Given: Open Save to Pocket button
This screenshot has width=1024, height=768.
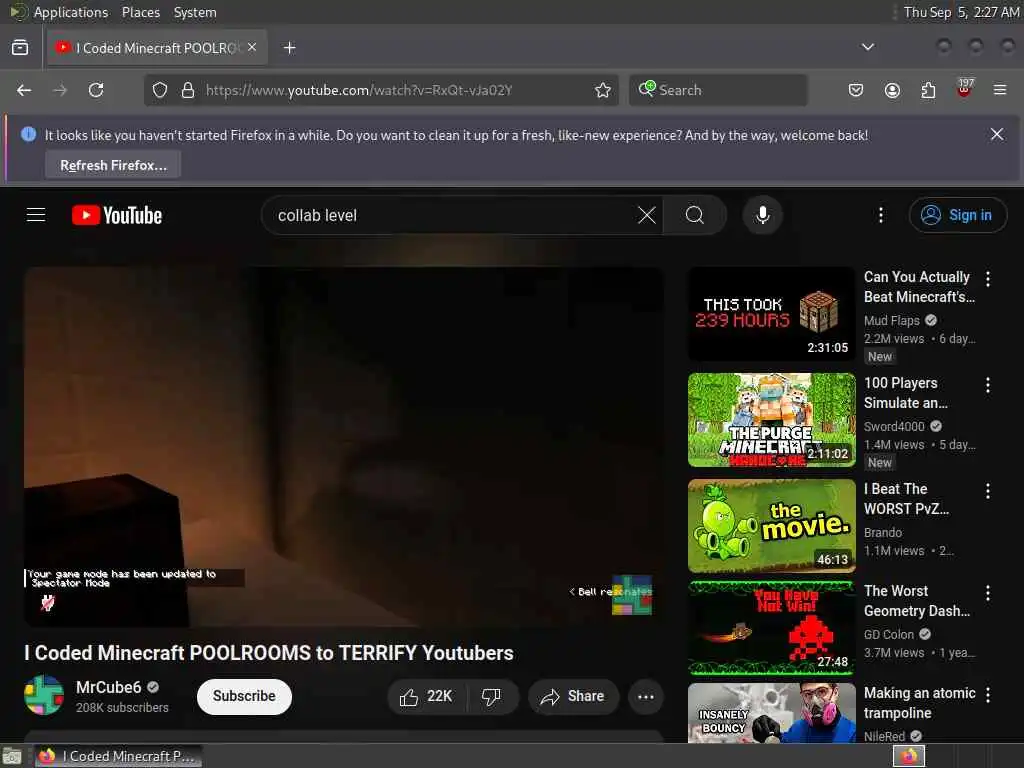Looking at the screenshot, I should 856,90.
